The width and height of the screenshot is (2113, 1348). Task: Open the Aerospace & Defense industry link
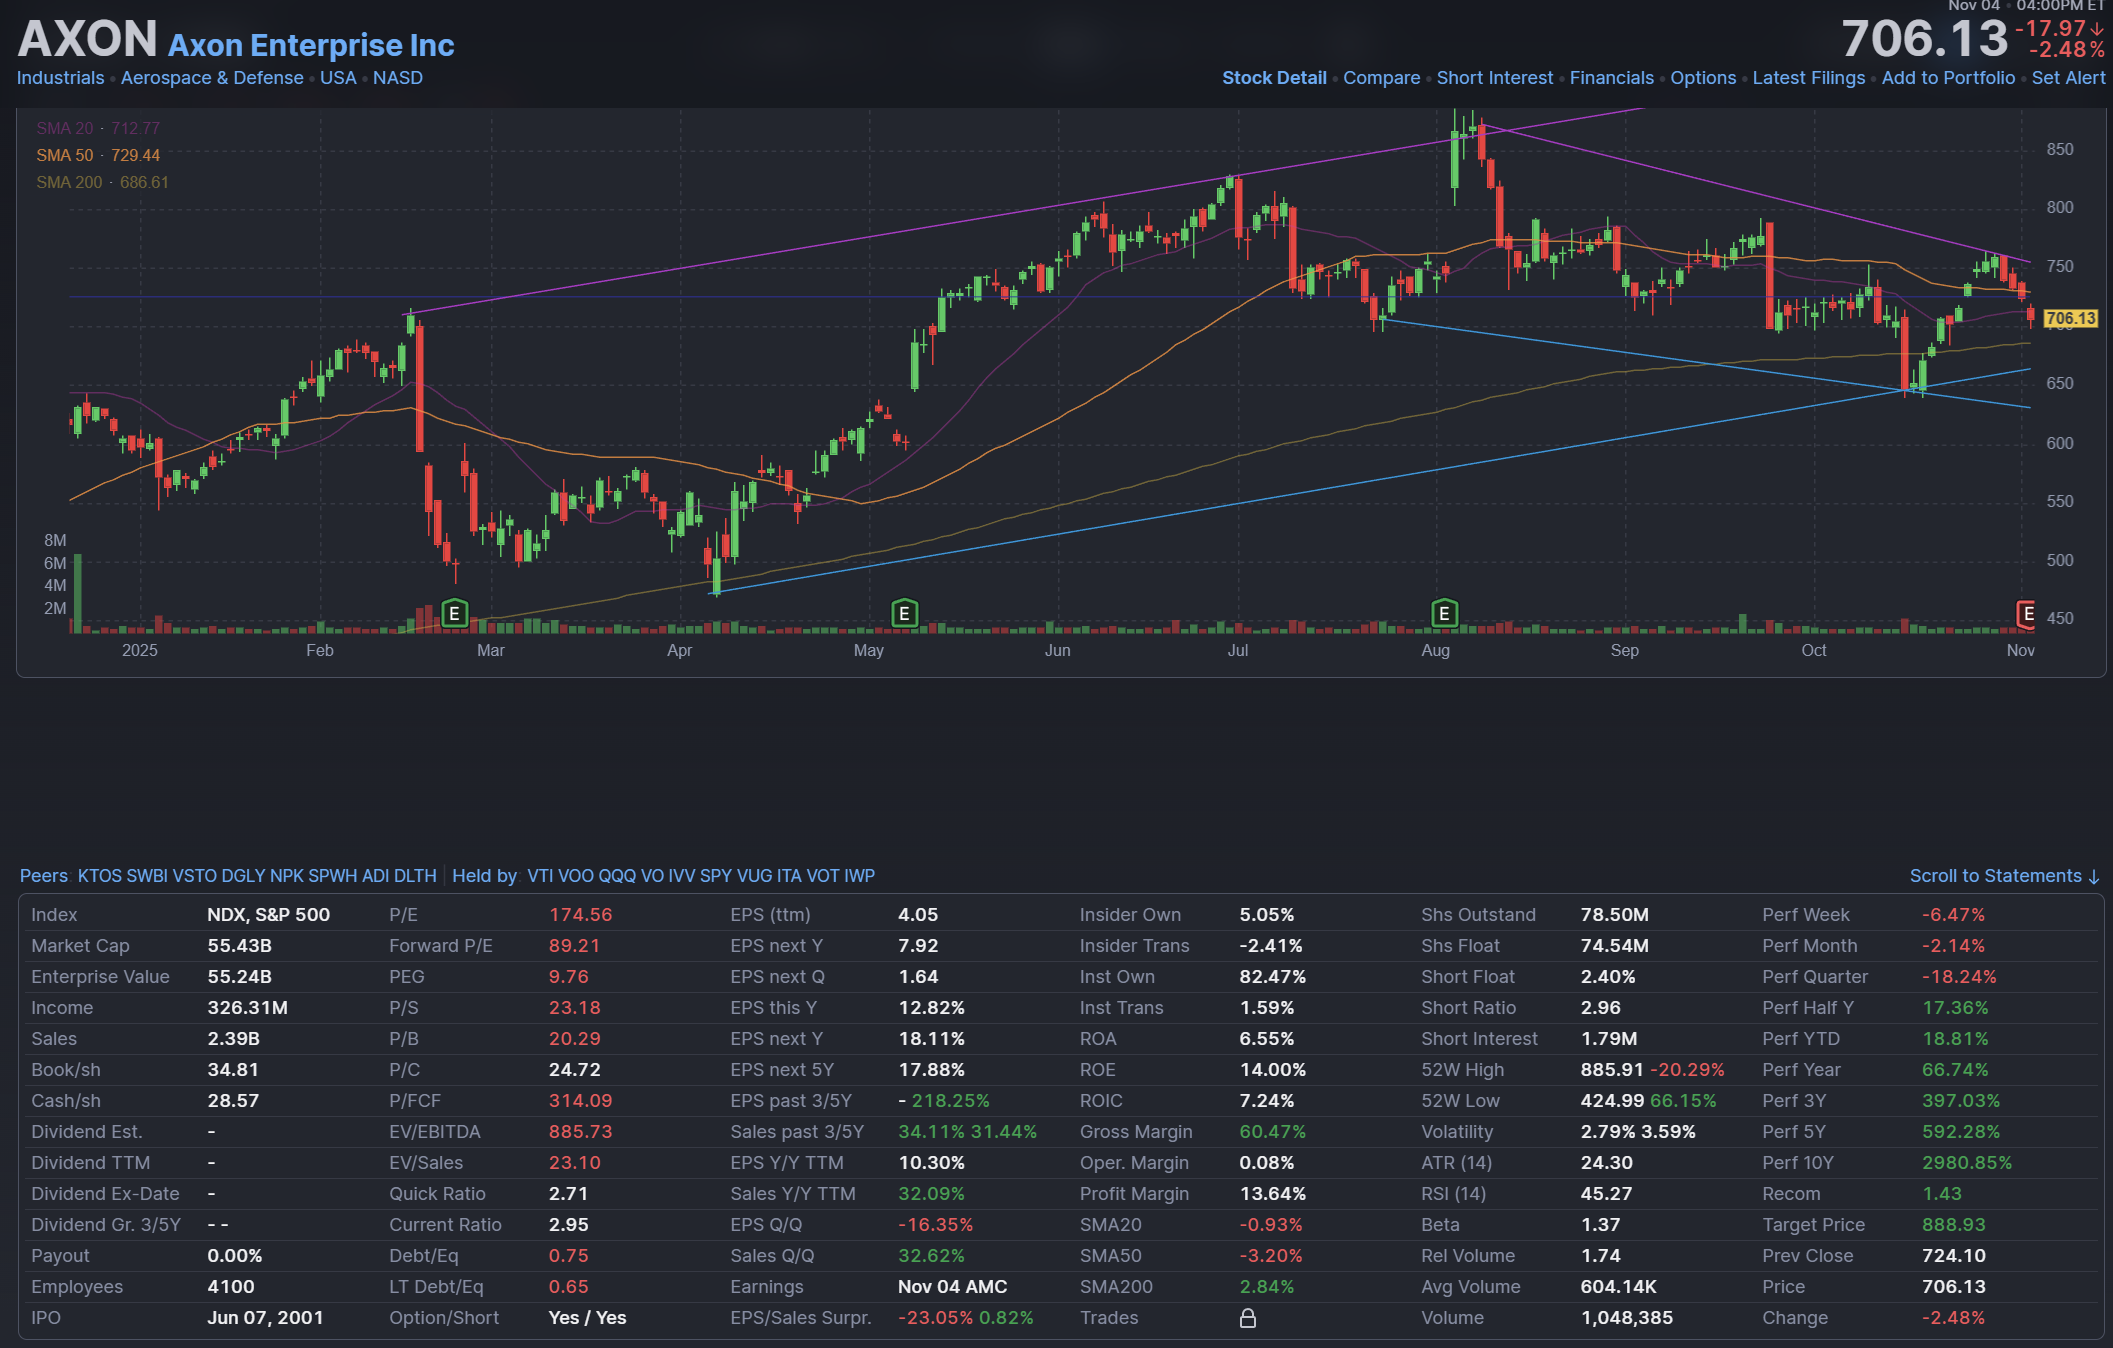212,78
